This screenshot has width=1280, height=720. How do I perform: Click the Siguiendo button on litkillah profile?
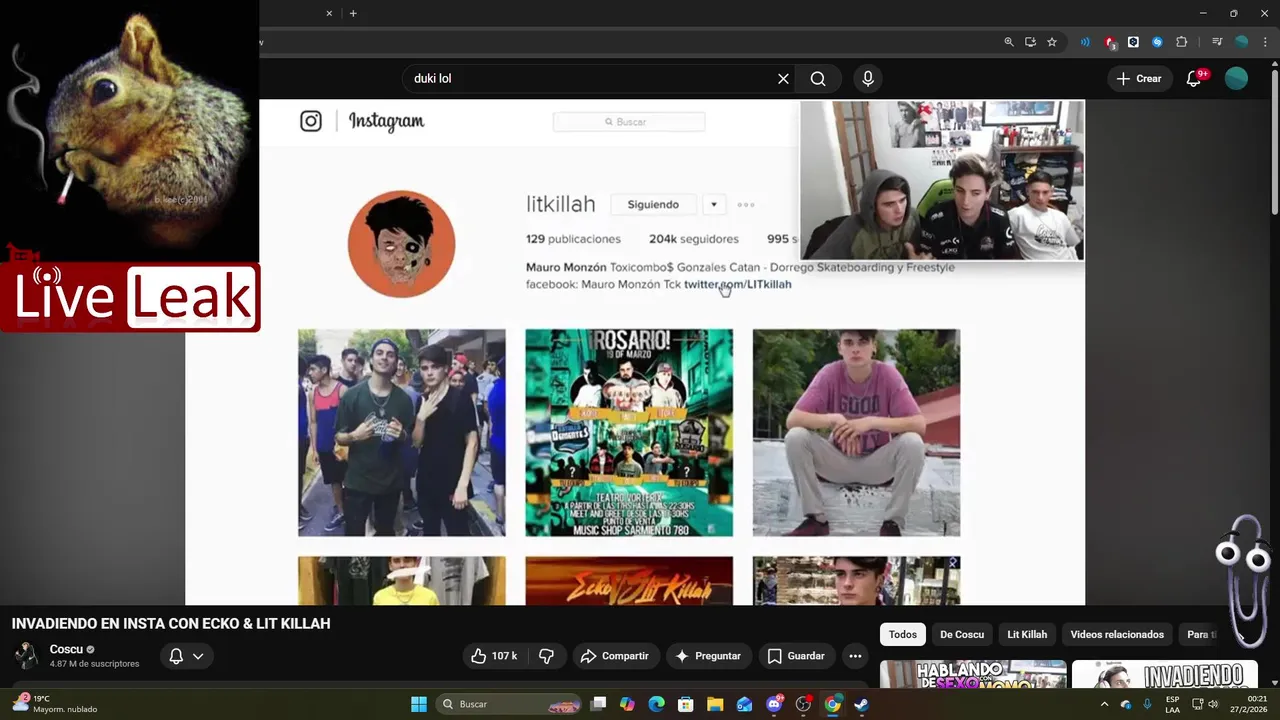(653, 205)
